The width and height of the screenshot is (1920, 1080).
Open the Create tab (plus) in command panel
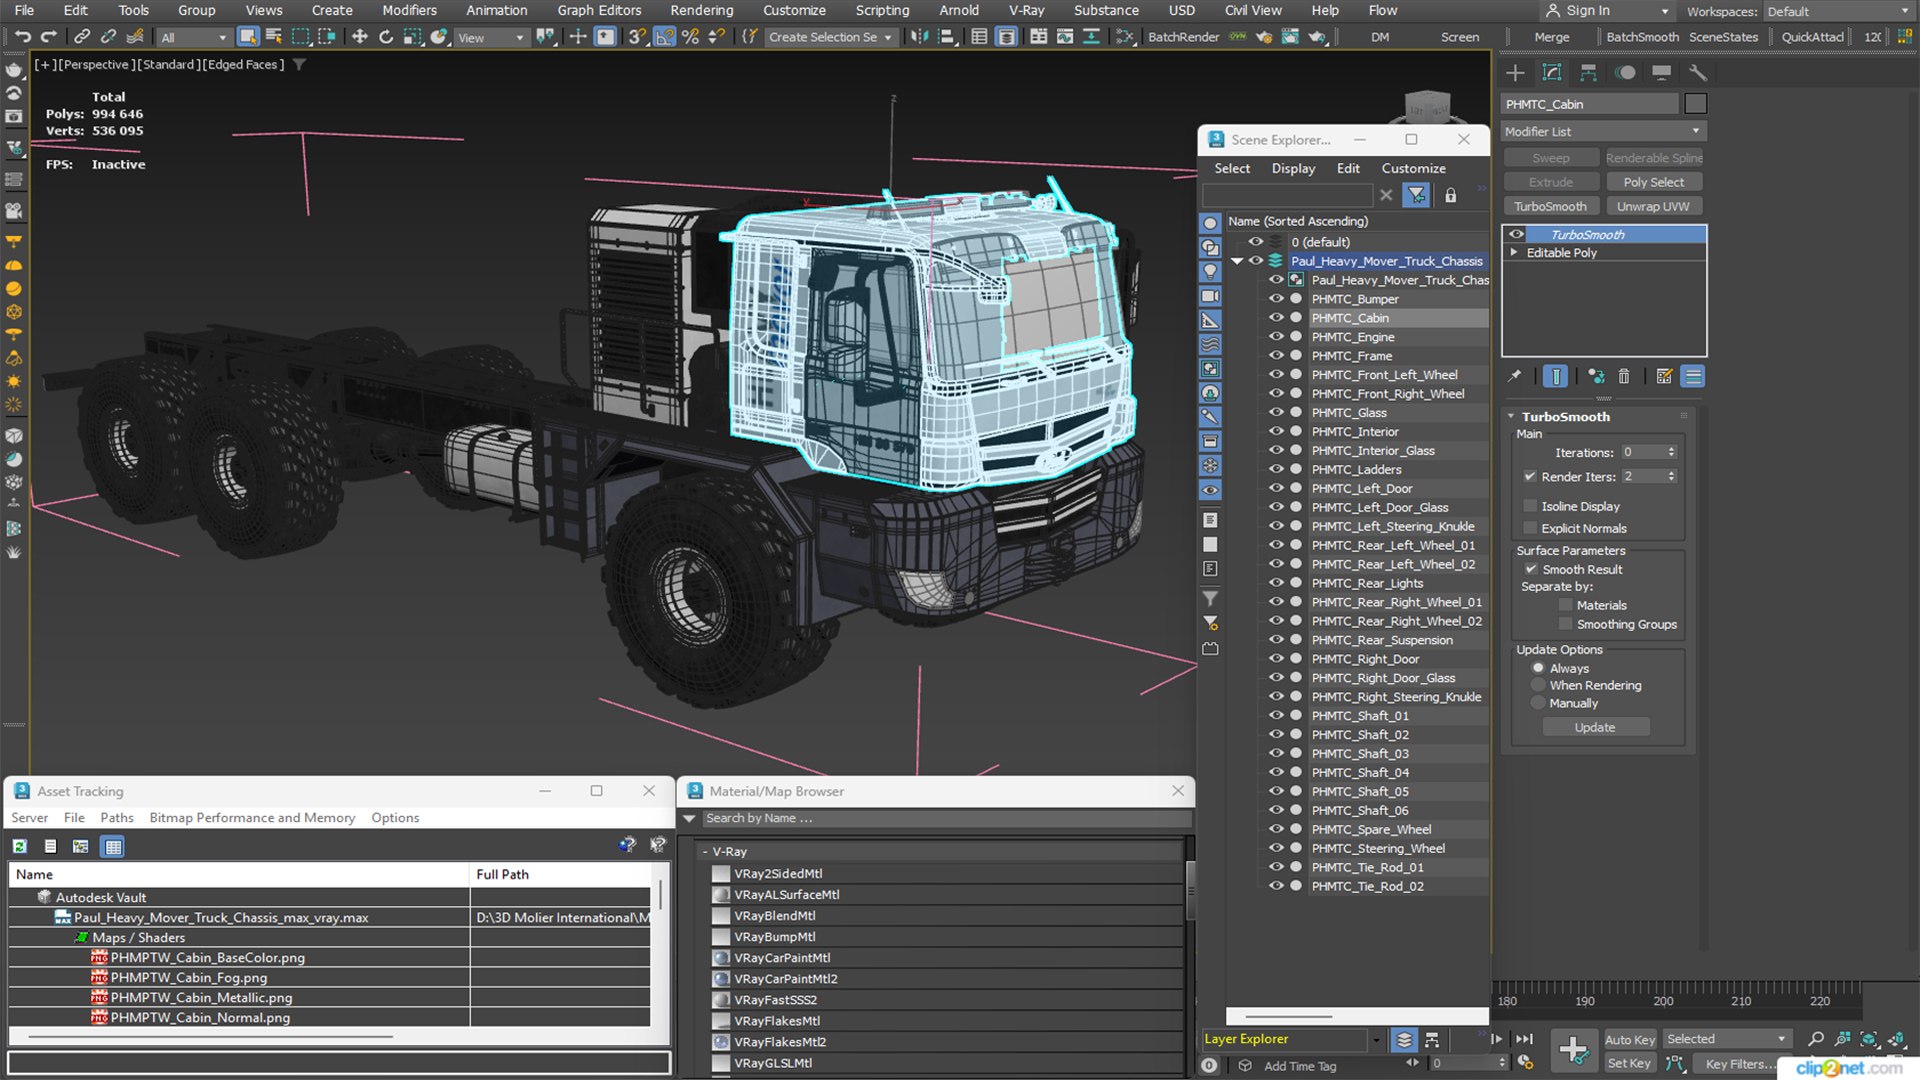click(1515, 72)
